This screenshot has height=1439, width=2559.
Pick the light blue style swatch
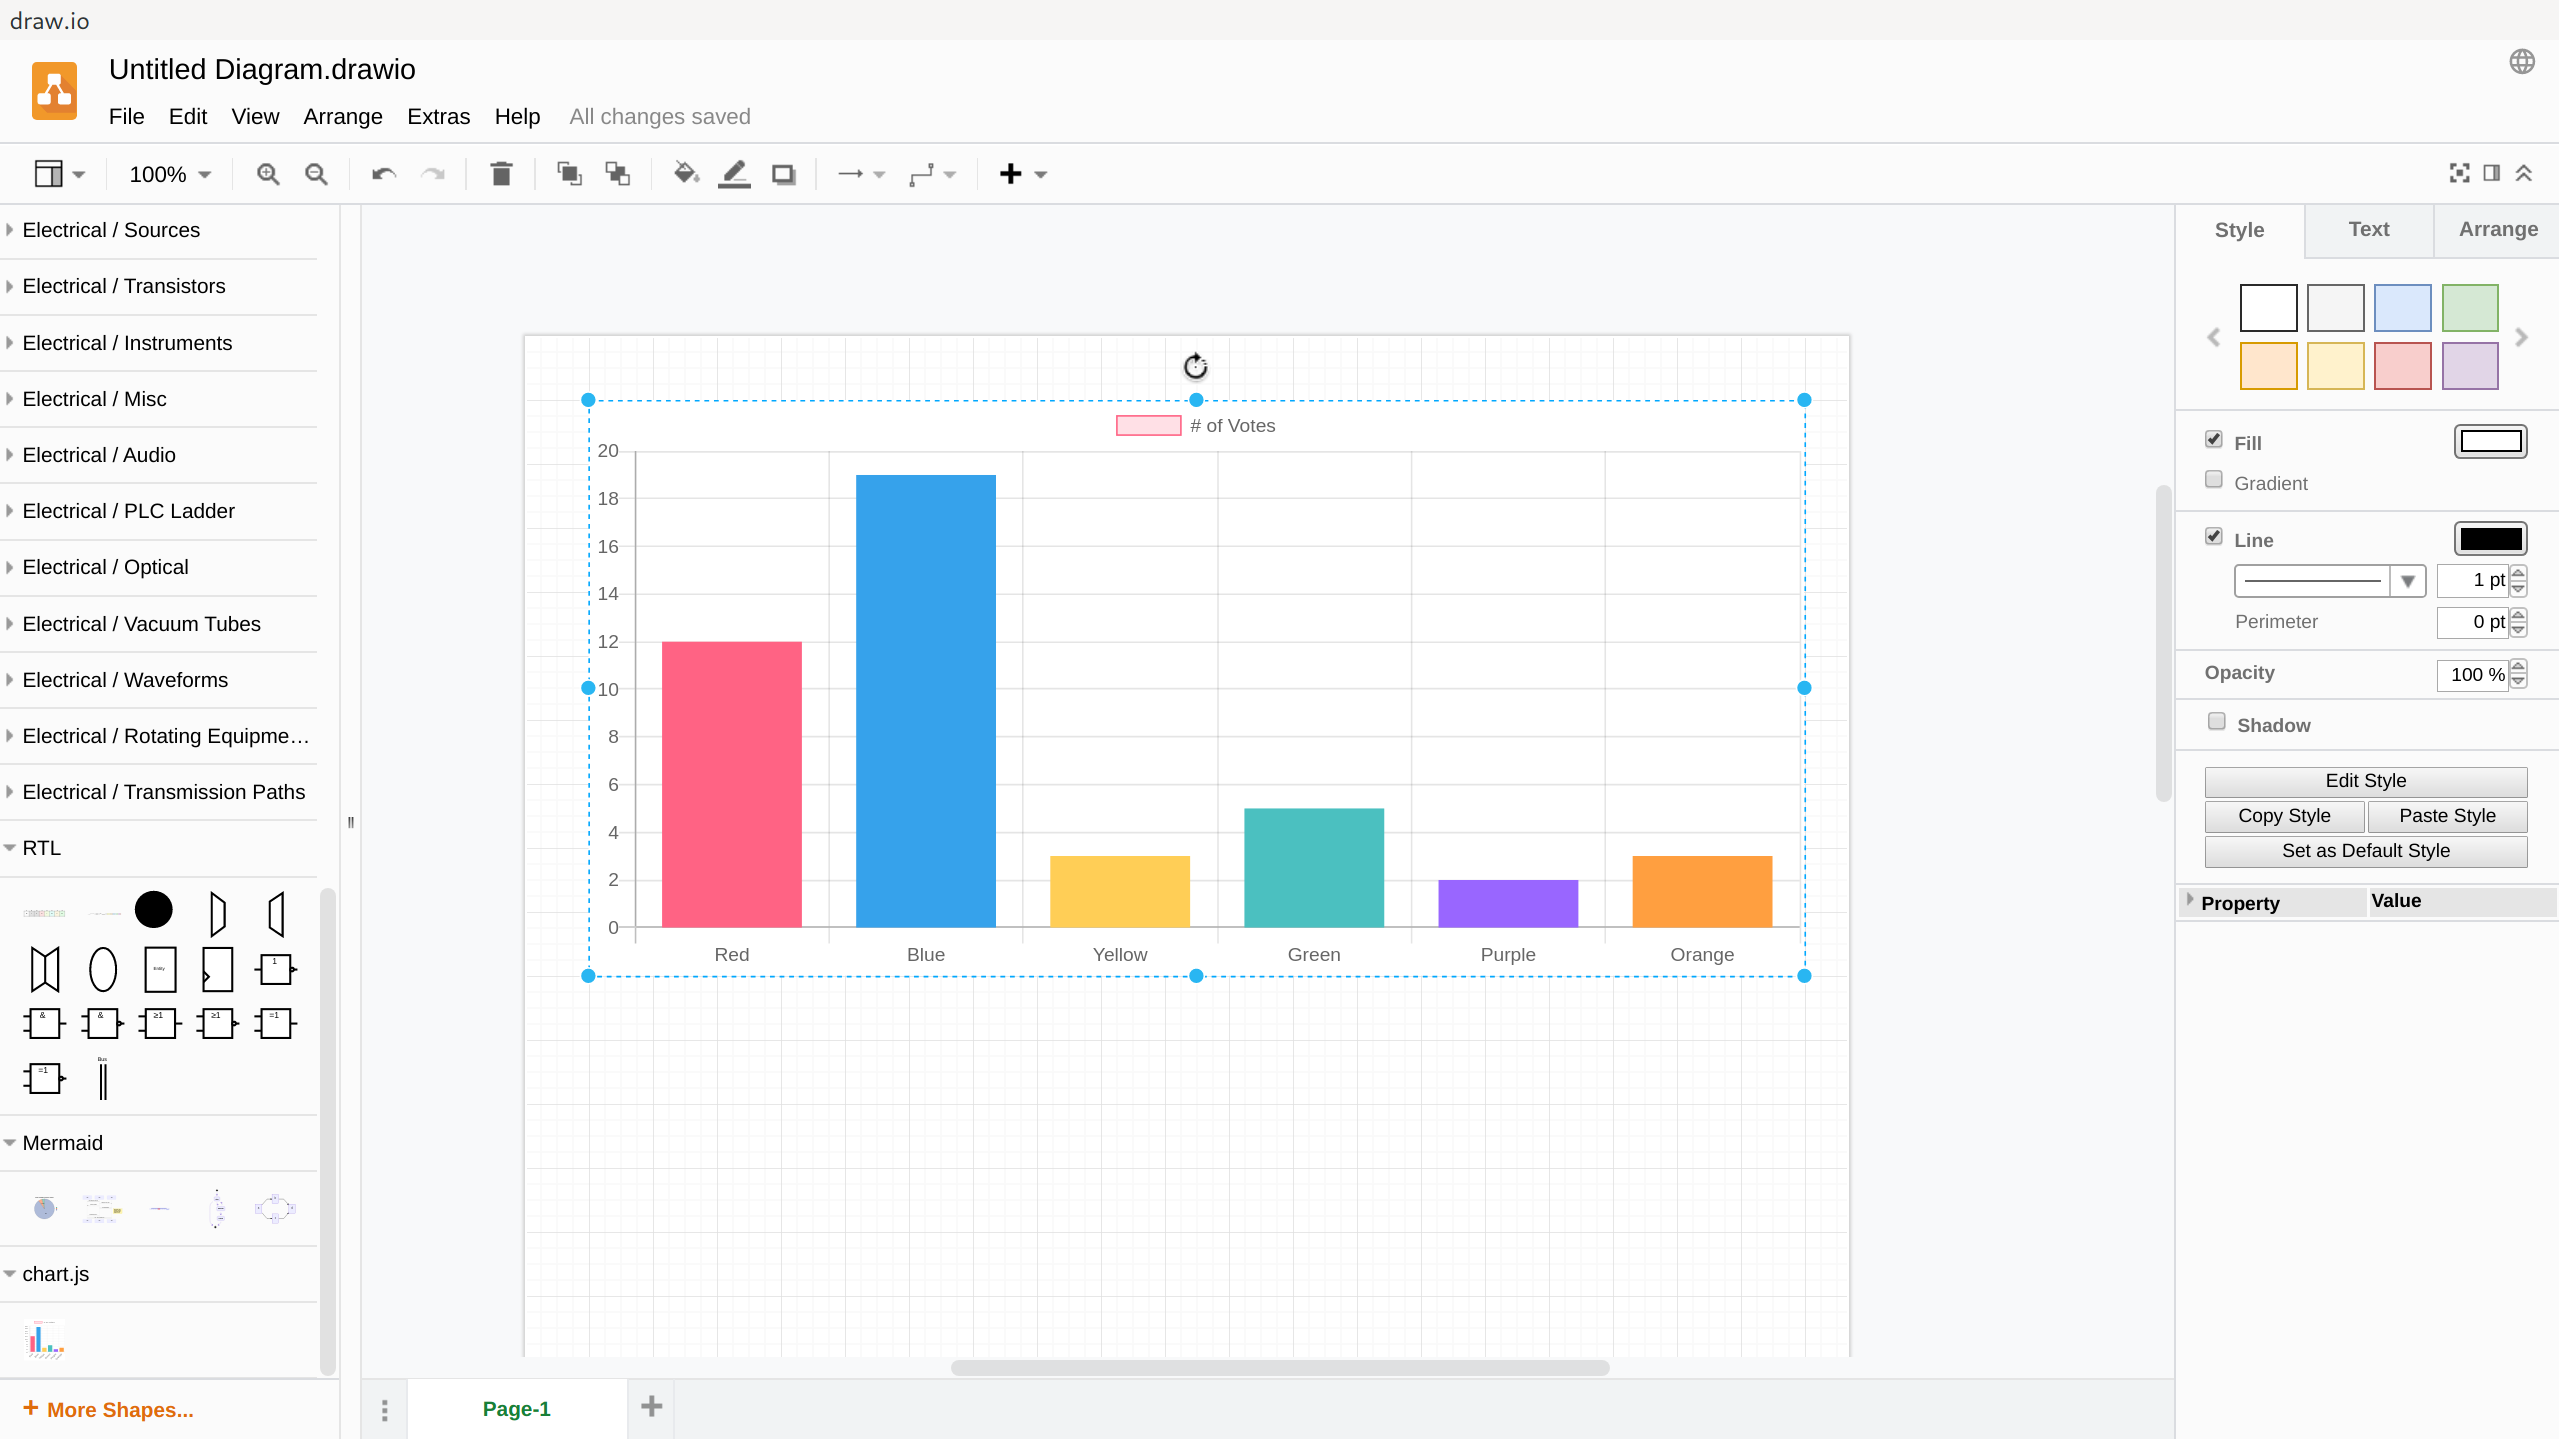click(2402, 308)
